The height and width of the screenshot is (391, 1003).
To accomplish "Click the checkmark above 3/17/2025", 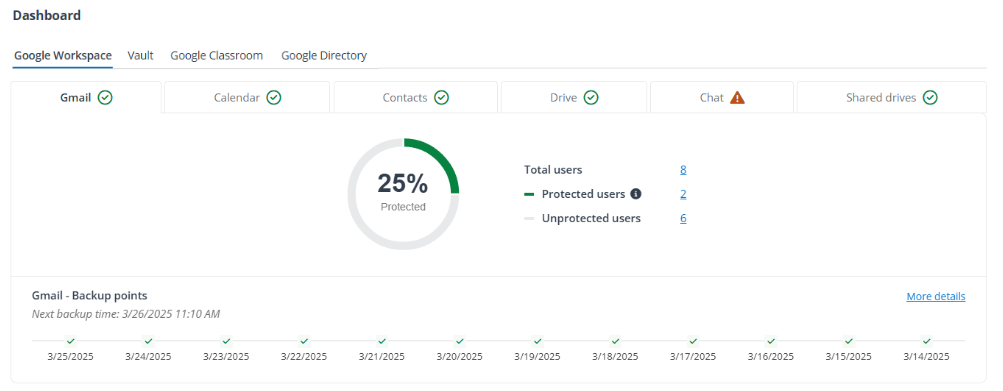I will [x=693, y=341].
